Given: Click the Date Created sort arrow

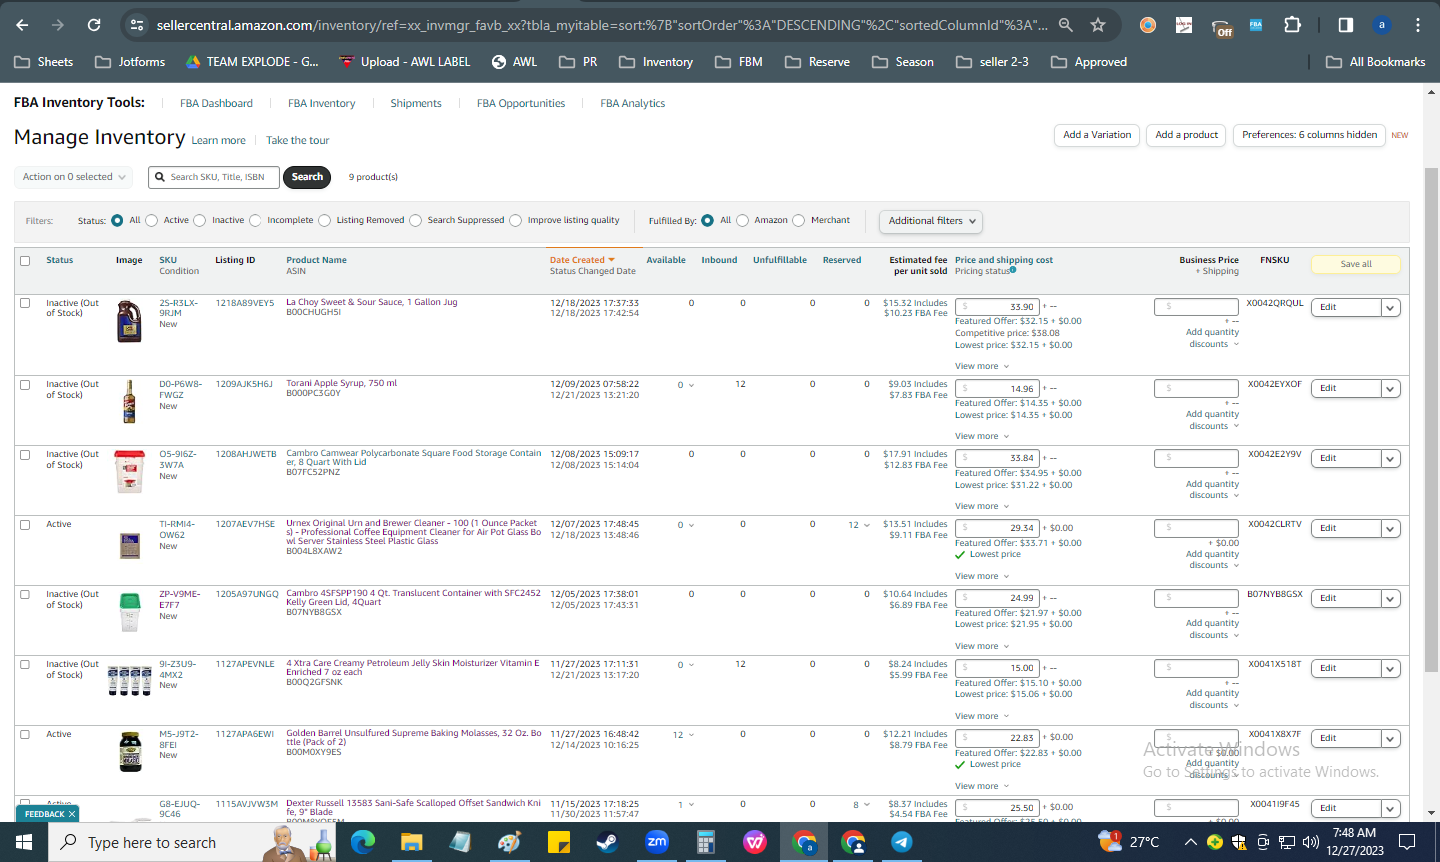Looking at the screenshot, I should [611, 260].
